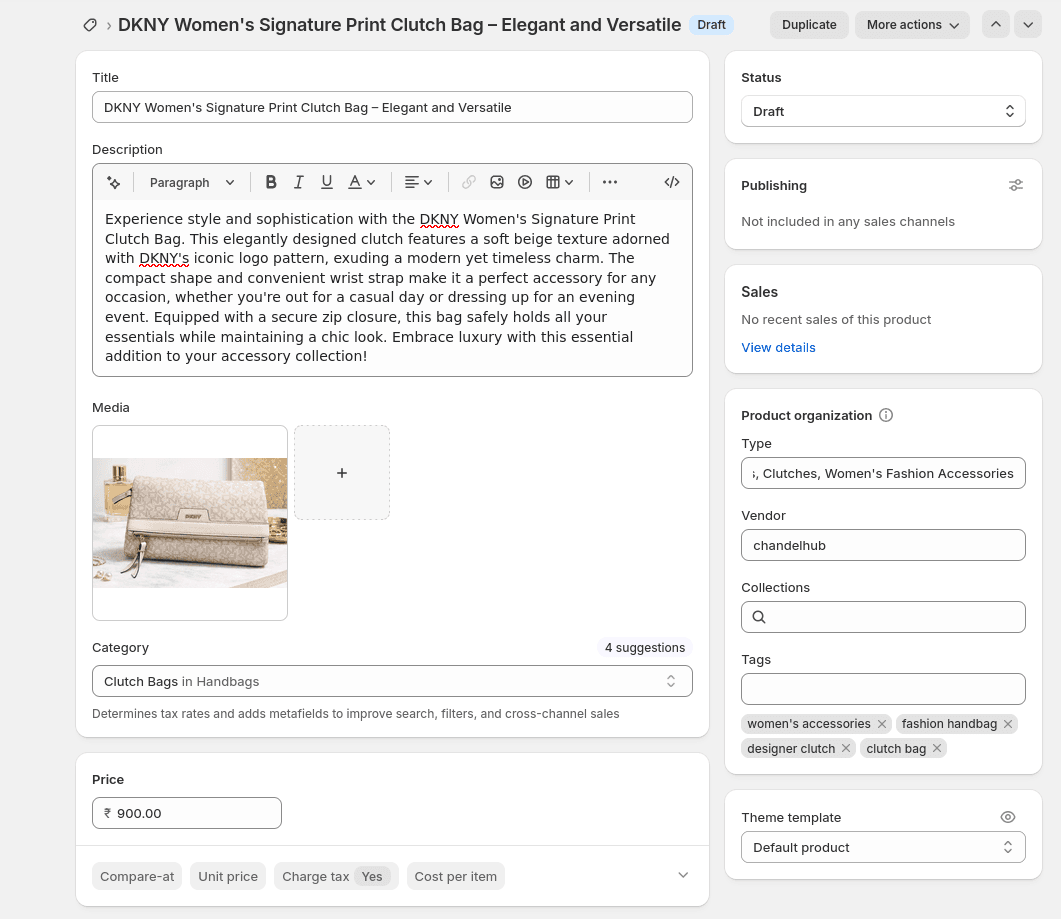The image size is (1061, 919).
Task: Show Product organization info icon
Action: (886, 416)
